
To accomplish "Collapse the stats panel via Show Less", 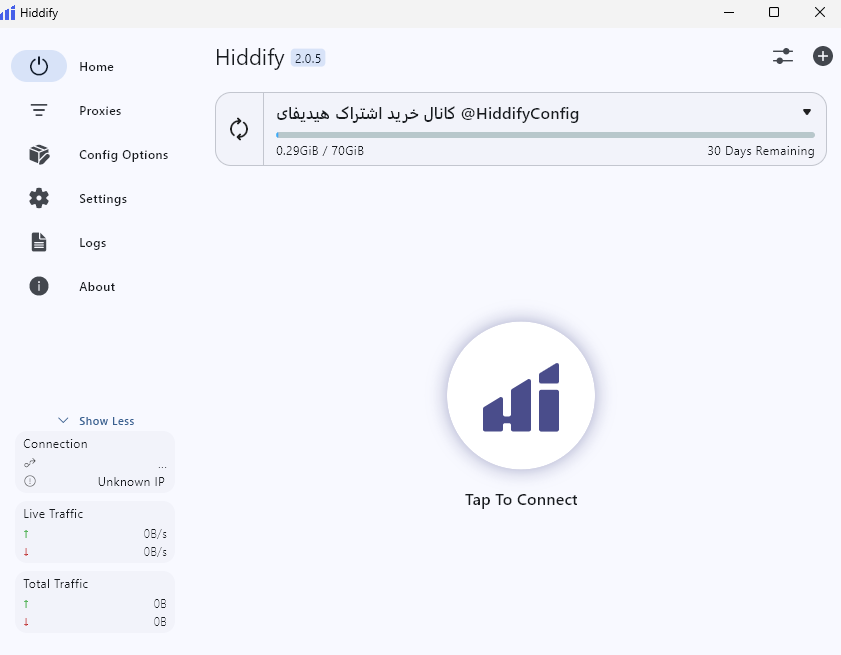I will [96, 421].
